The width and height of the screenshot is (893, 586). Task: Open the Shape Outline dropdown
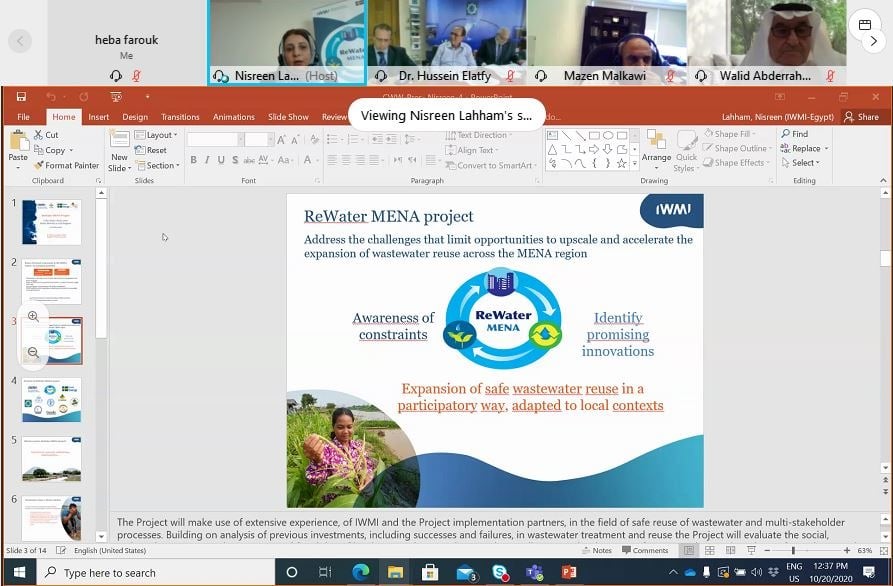click(x=737, y=148)
